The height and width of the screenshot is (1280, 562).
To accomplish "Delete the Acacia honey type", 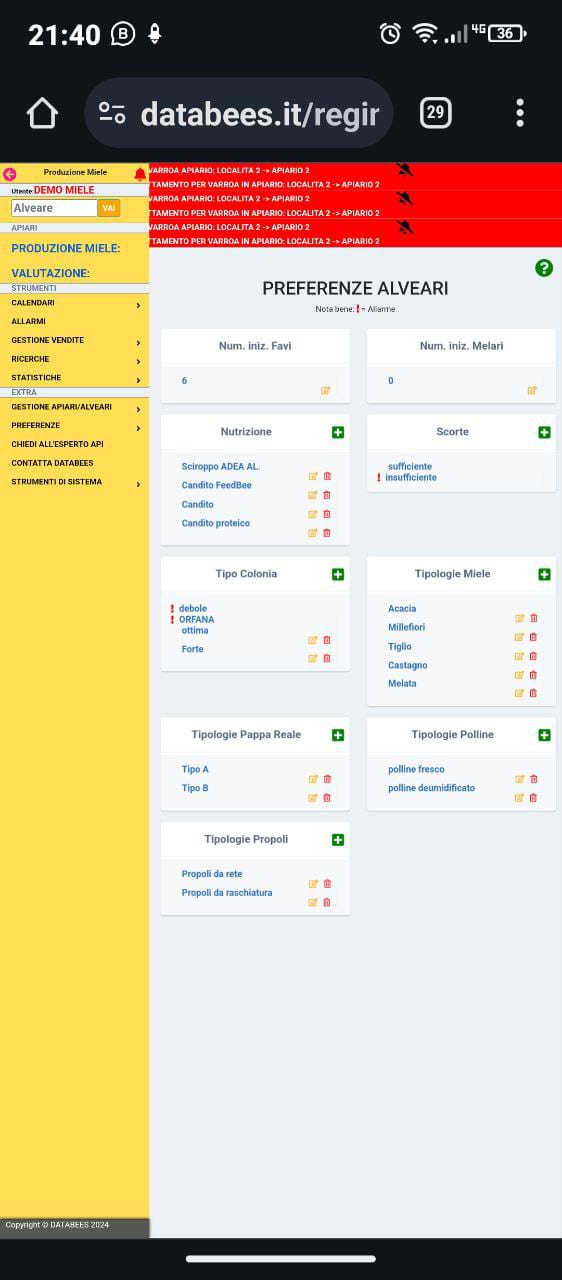I will point(533,618).
